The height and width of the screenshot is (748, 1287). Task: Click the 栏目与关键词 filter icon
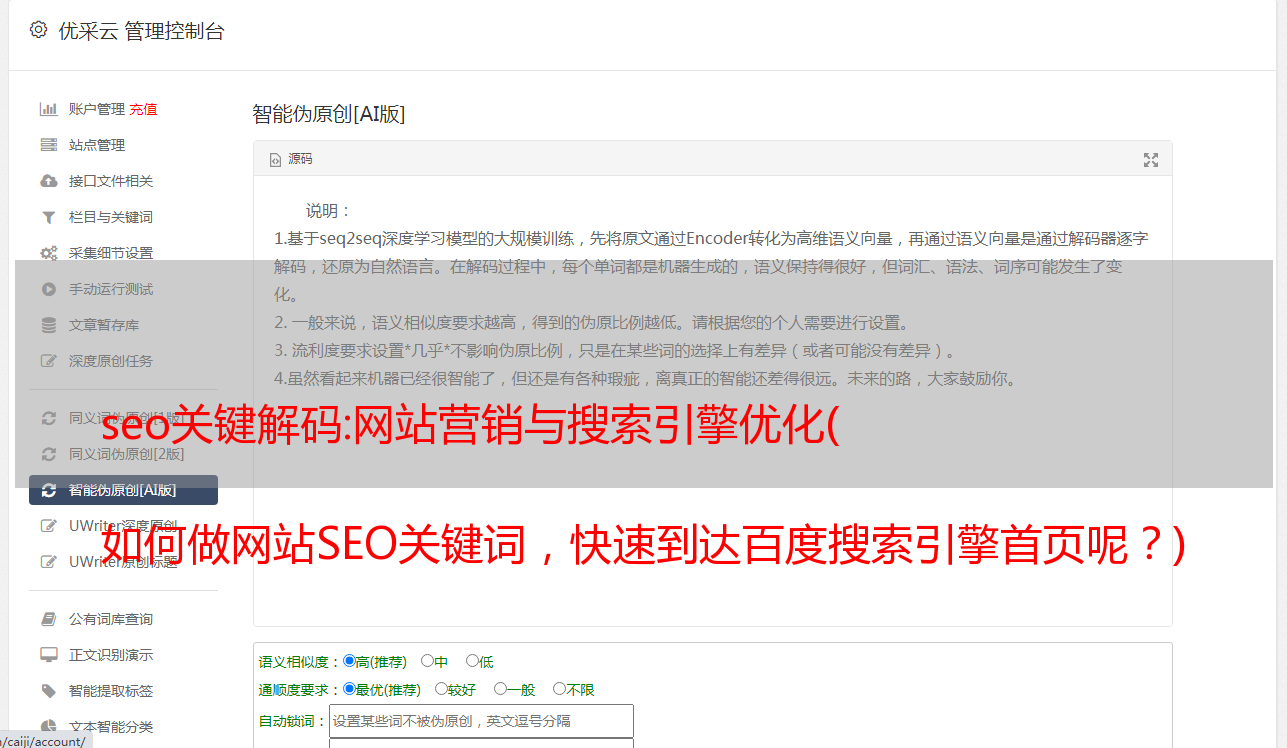(x=48, y=217)
